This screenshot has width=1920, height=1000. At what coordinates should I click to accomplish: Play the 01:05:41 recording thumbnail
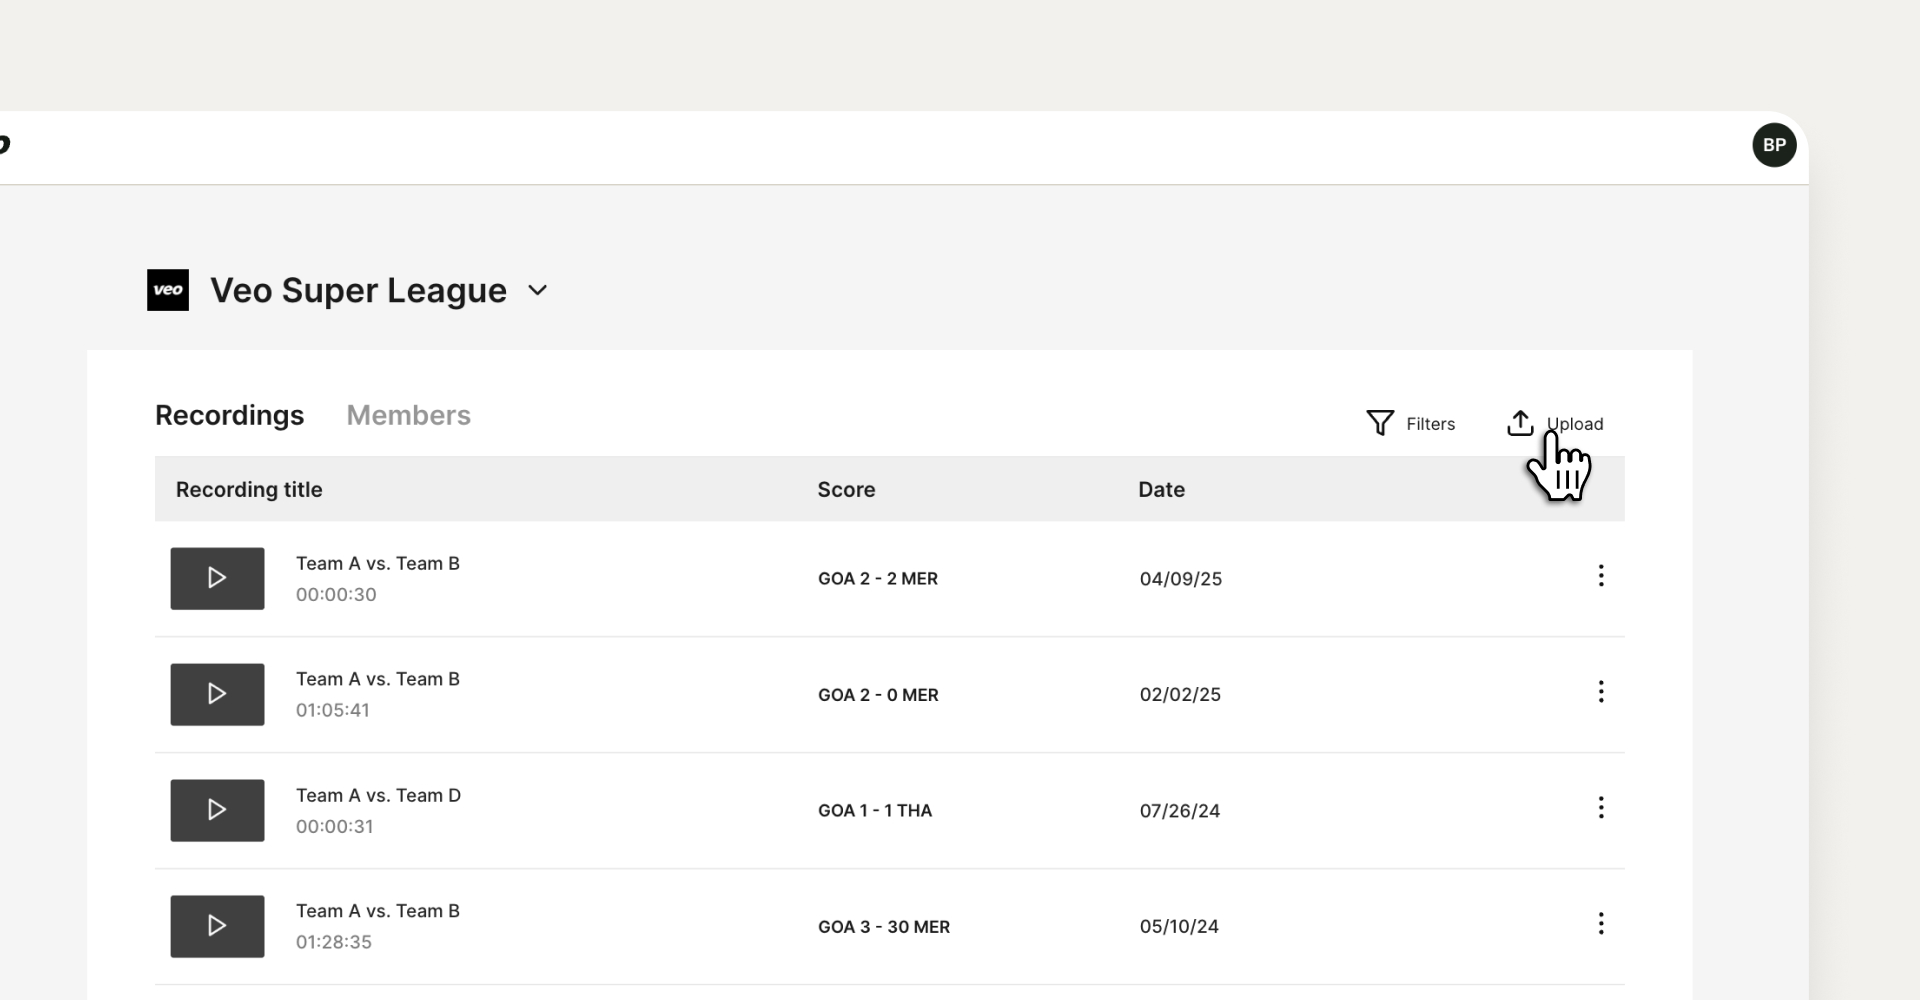coord(217,694)
